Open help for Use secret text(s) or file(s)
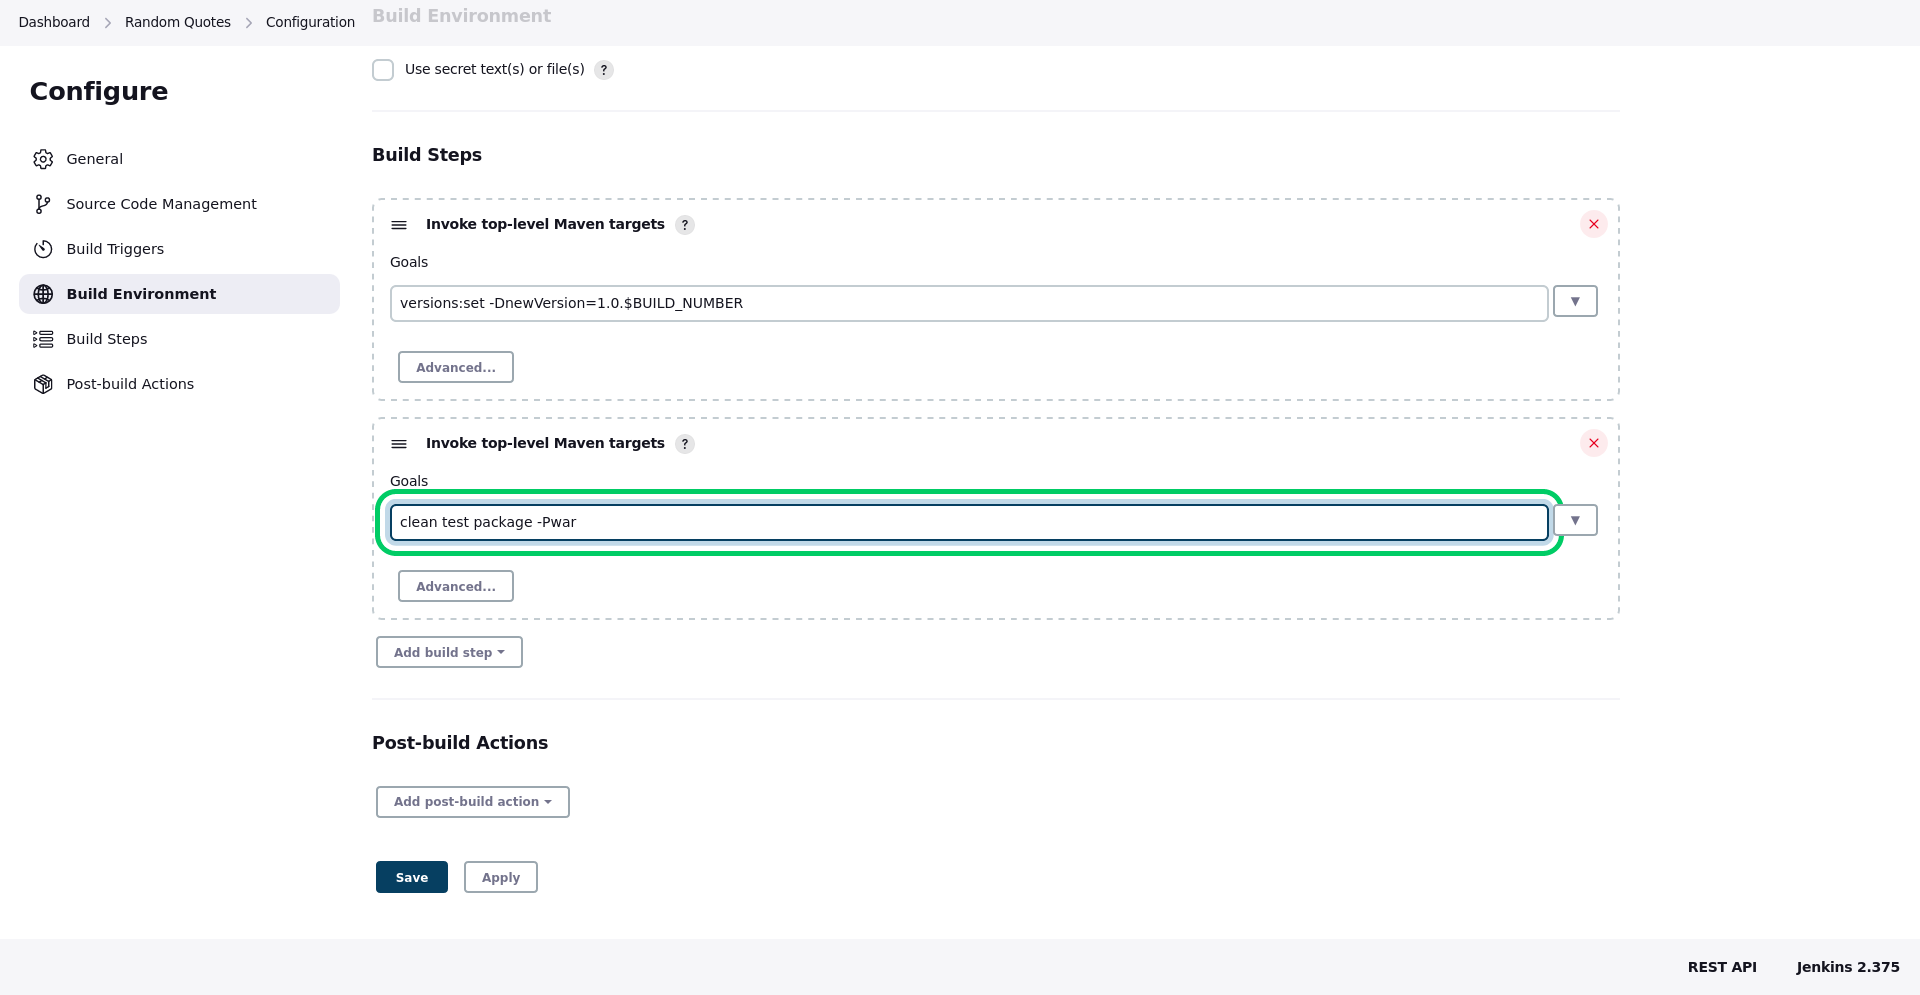Screen dimensions: 1920x995 604,70
